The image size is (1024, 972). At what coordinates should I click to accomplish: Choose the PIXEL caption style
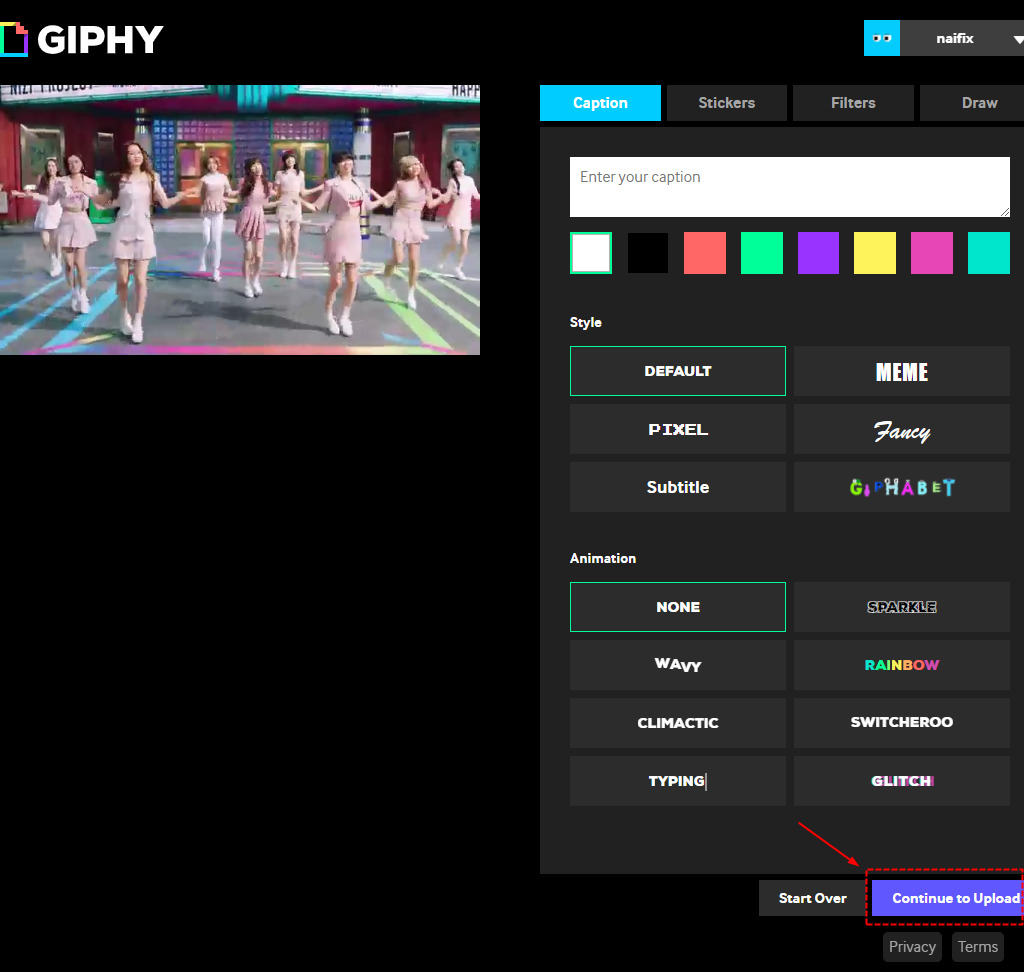(x=678, y=429)
